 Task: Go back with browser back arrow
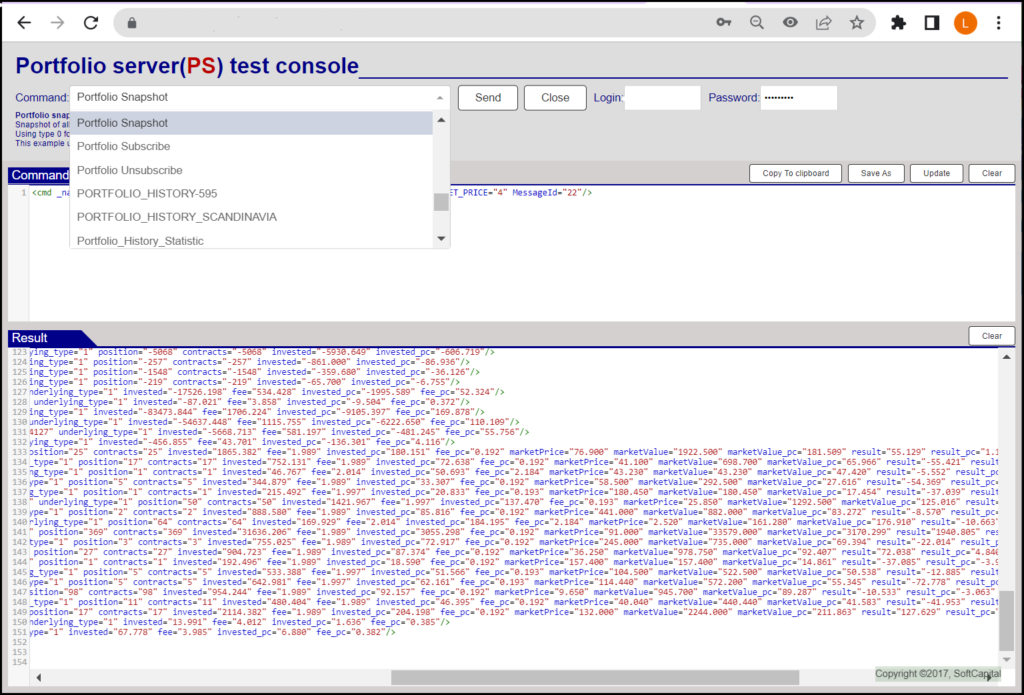24,23
